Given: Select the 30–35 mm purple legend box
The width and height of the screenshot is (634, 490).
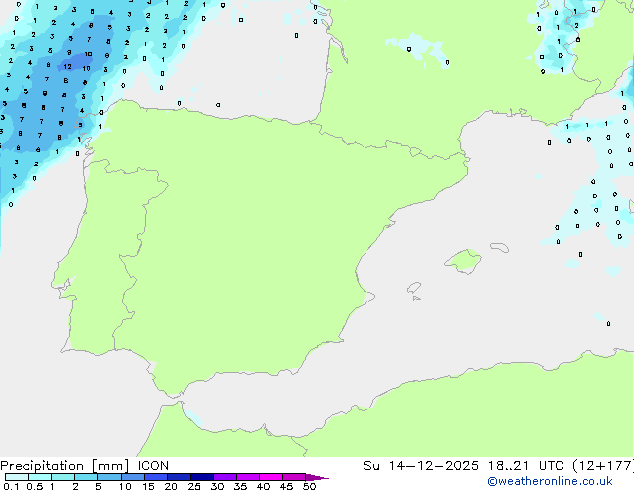Looking at the screenshot, I should tap(225, 477).
